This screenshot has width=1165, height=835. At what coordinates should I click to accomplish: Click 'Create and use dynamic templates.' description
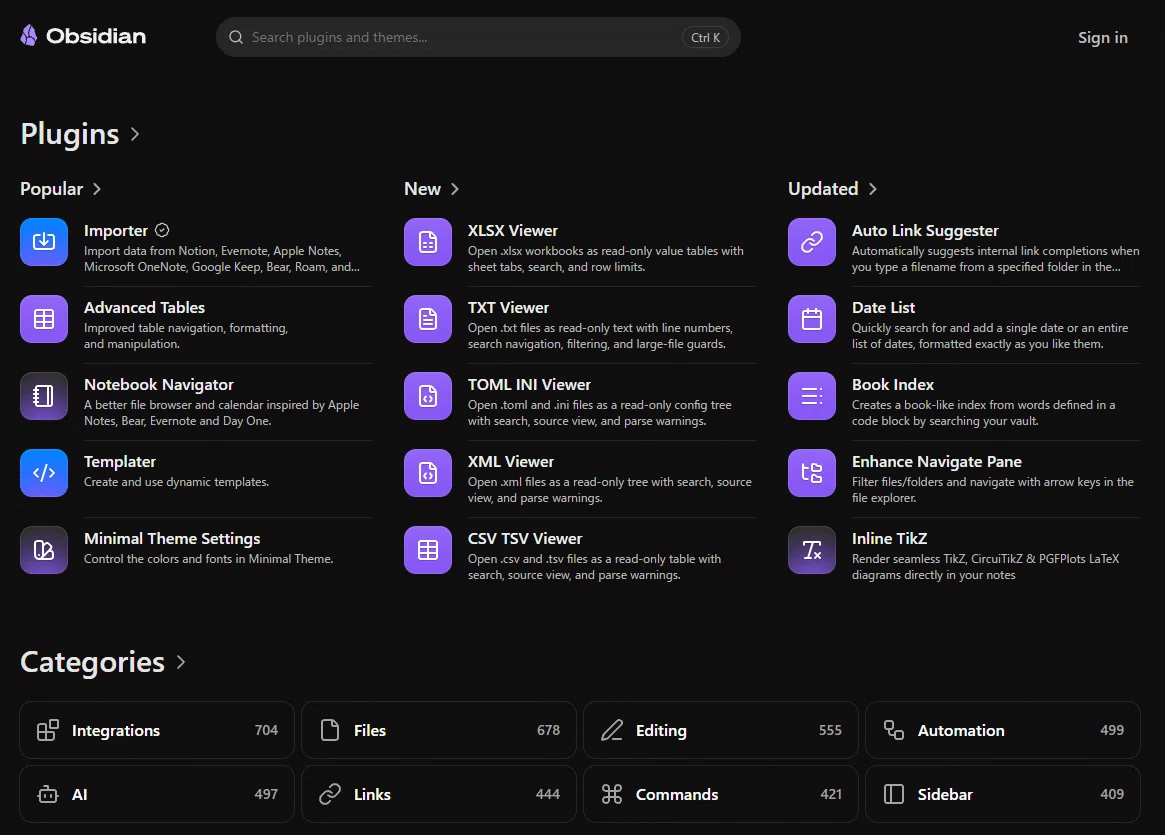point(176,482)
